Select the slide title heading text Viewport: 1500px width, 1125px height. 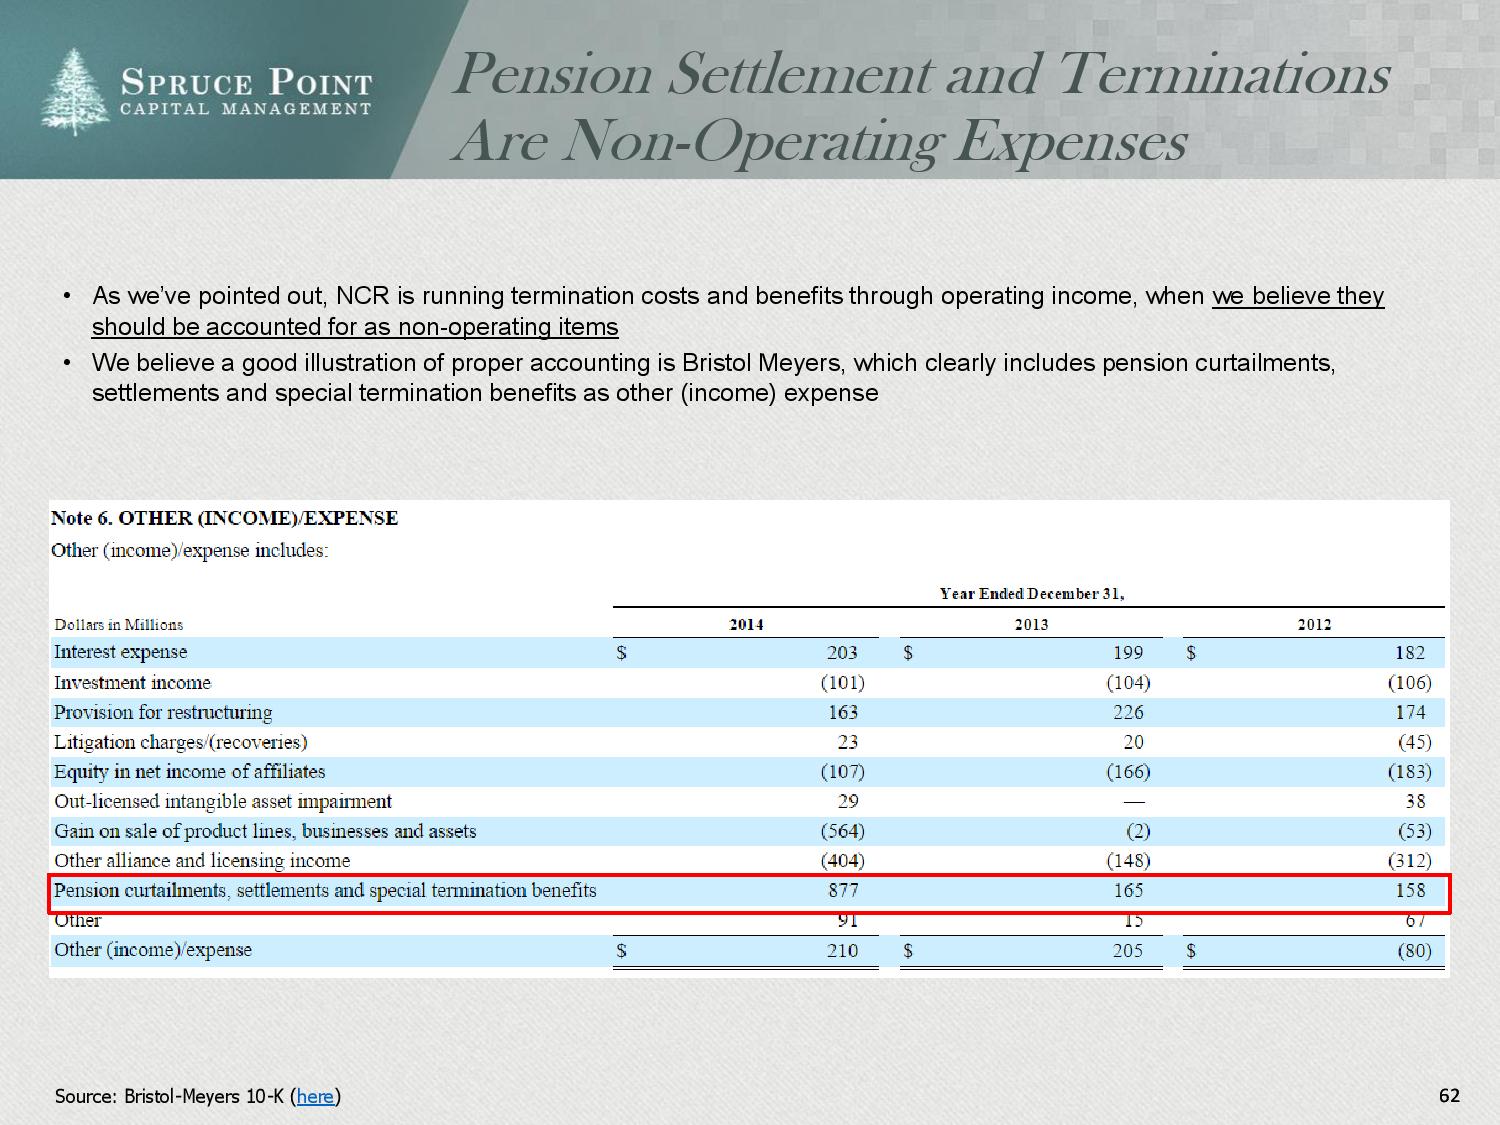[x=920, y=106]
